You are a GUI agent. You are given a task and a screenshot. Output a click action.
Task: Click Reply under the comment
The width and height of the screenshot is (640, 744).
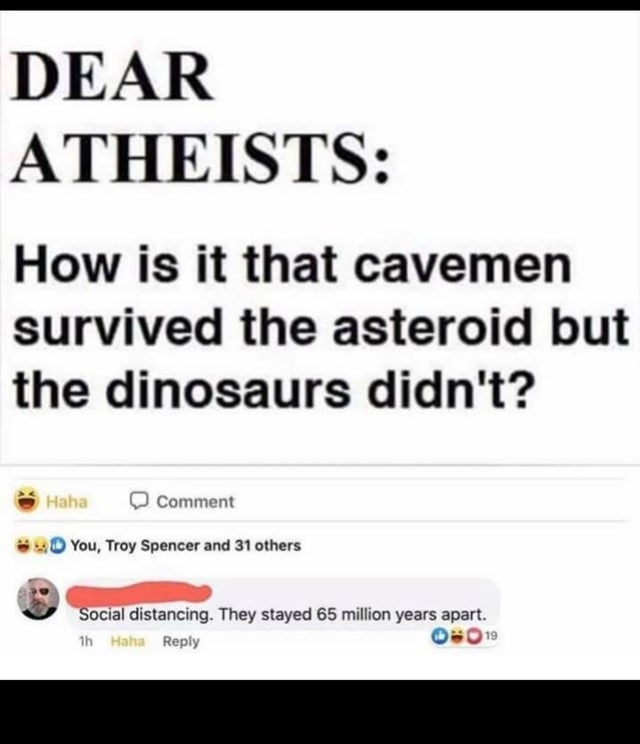pyautogui.click(x=181, y=642)
